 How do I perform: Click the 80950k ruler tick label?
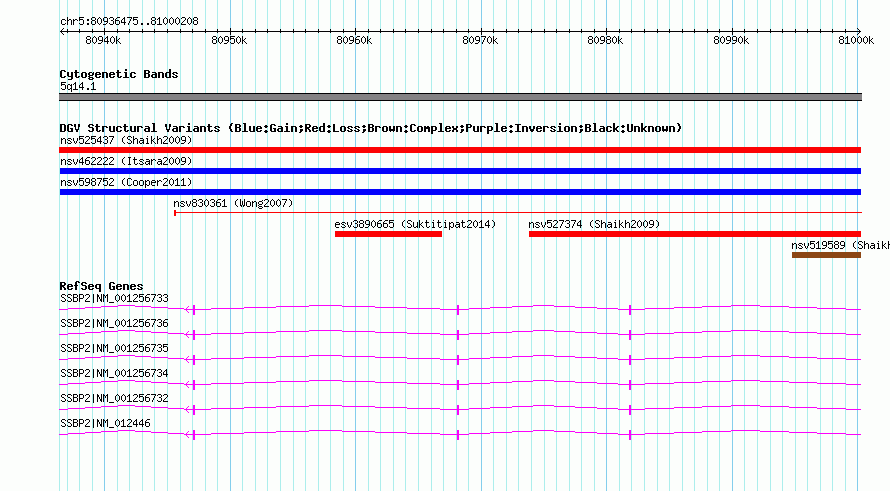tap(229, 40)
